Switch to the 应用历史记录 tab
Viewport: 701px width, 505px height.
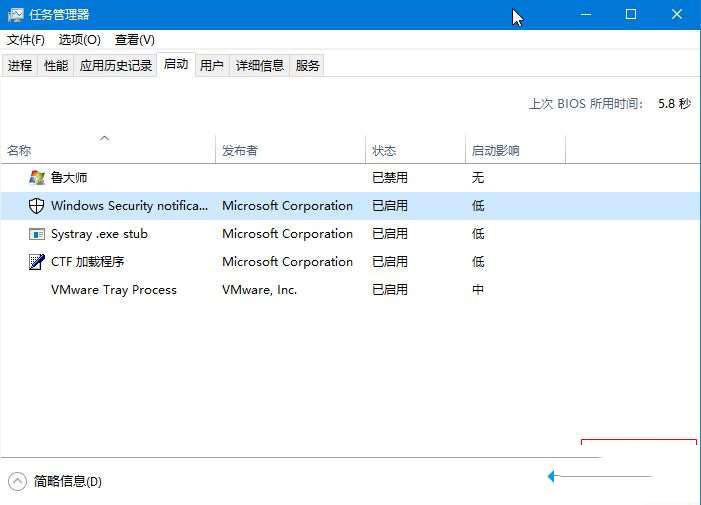pos(116,66)
